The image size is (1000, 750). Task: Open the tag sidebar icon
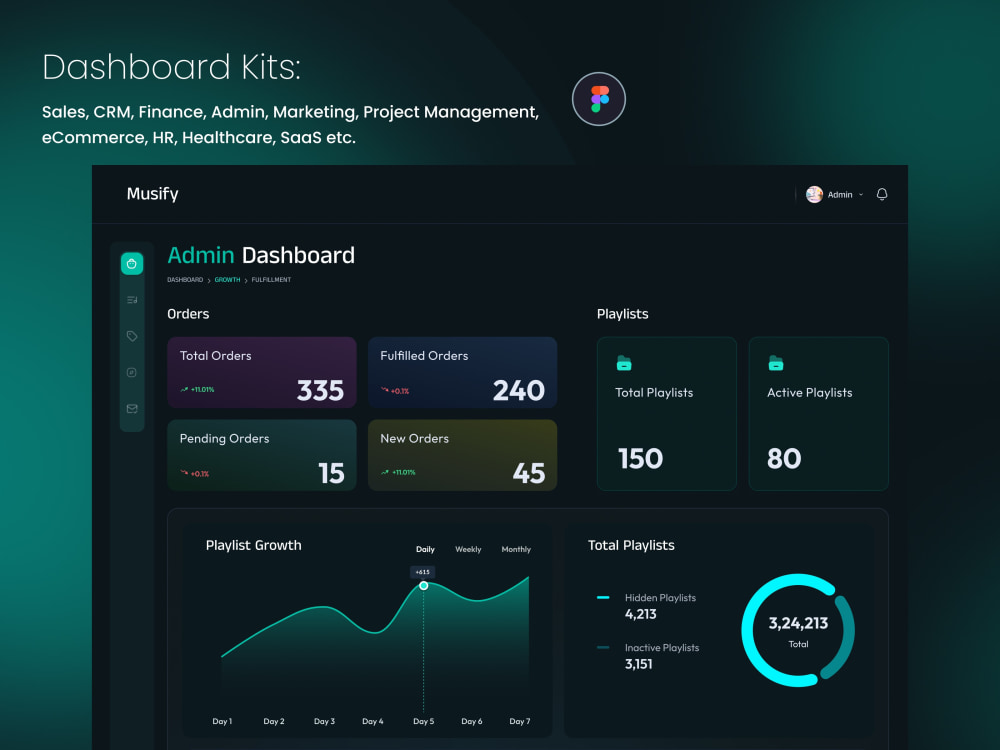[x=132, y=336]
